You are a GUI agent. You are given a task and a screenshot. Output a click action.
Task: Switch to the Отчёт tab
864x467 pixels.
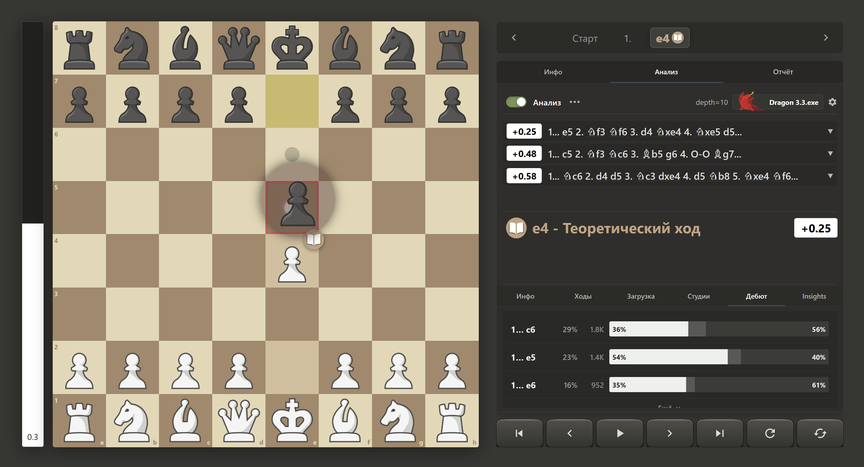(x=782, y=72)
